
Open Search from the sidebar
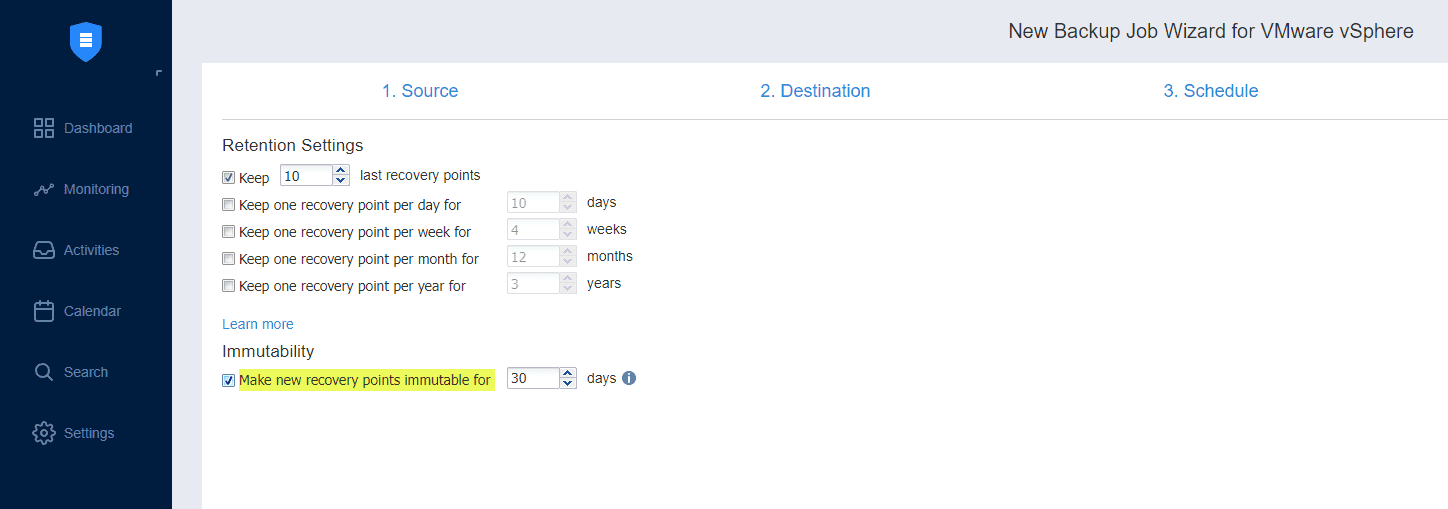(86, 372)
